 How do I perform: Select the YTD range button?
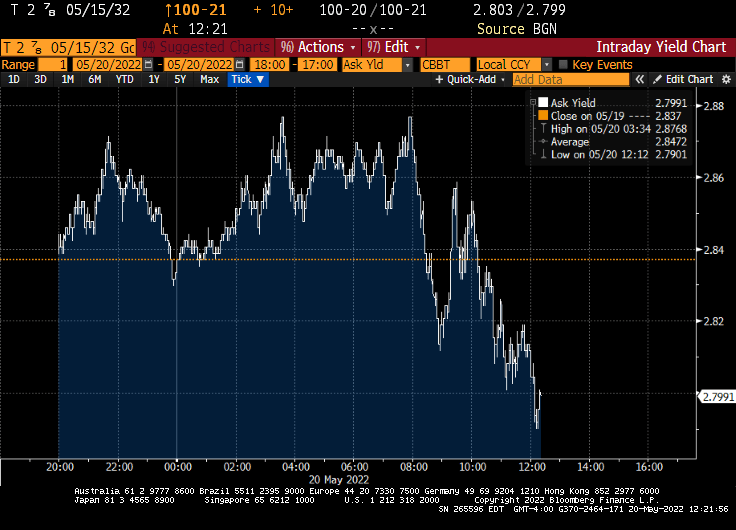[x=124, y=79]
